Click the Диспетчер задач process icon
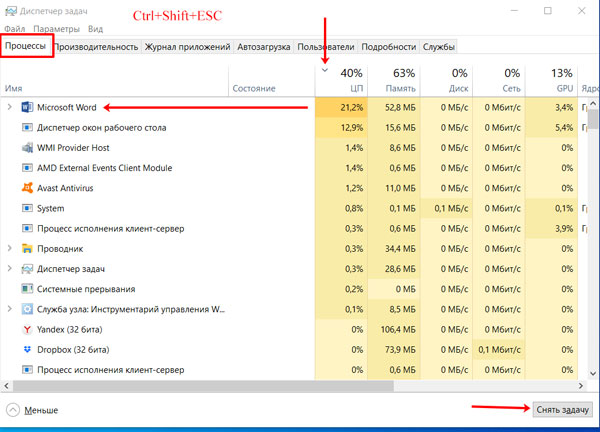The width and height of the screenshot is (600, 432). coord(27,269)
